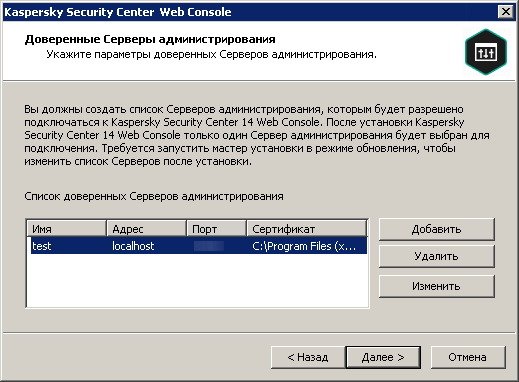Click the Доверенные Серверы администрирования heading

pyautogui.click(x=150, y=39)
